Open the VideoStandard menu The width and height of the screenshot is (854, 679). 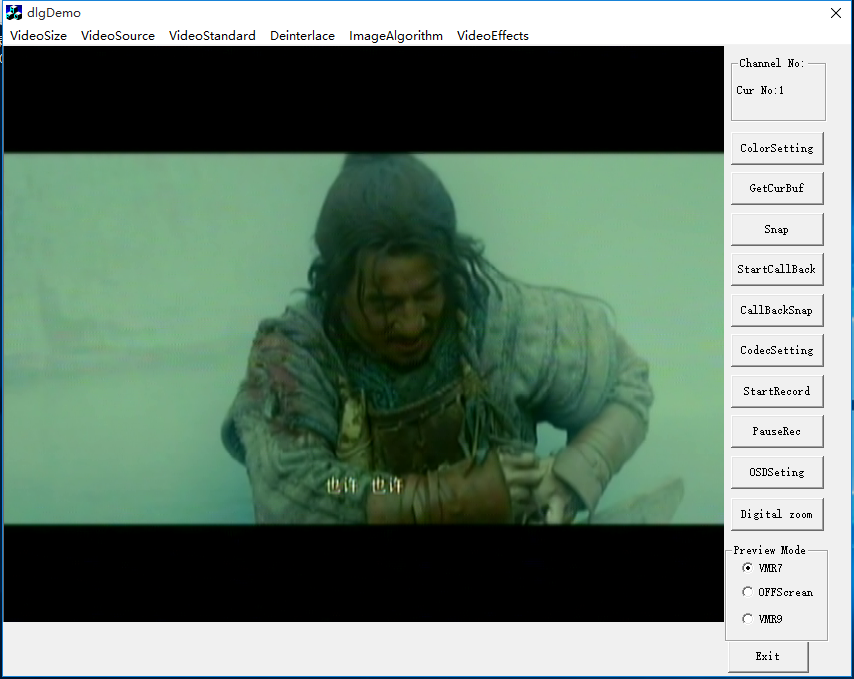(x=212, y=36)
